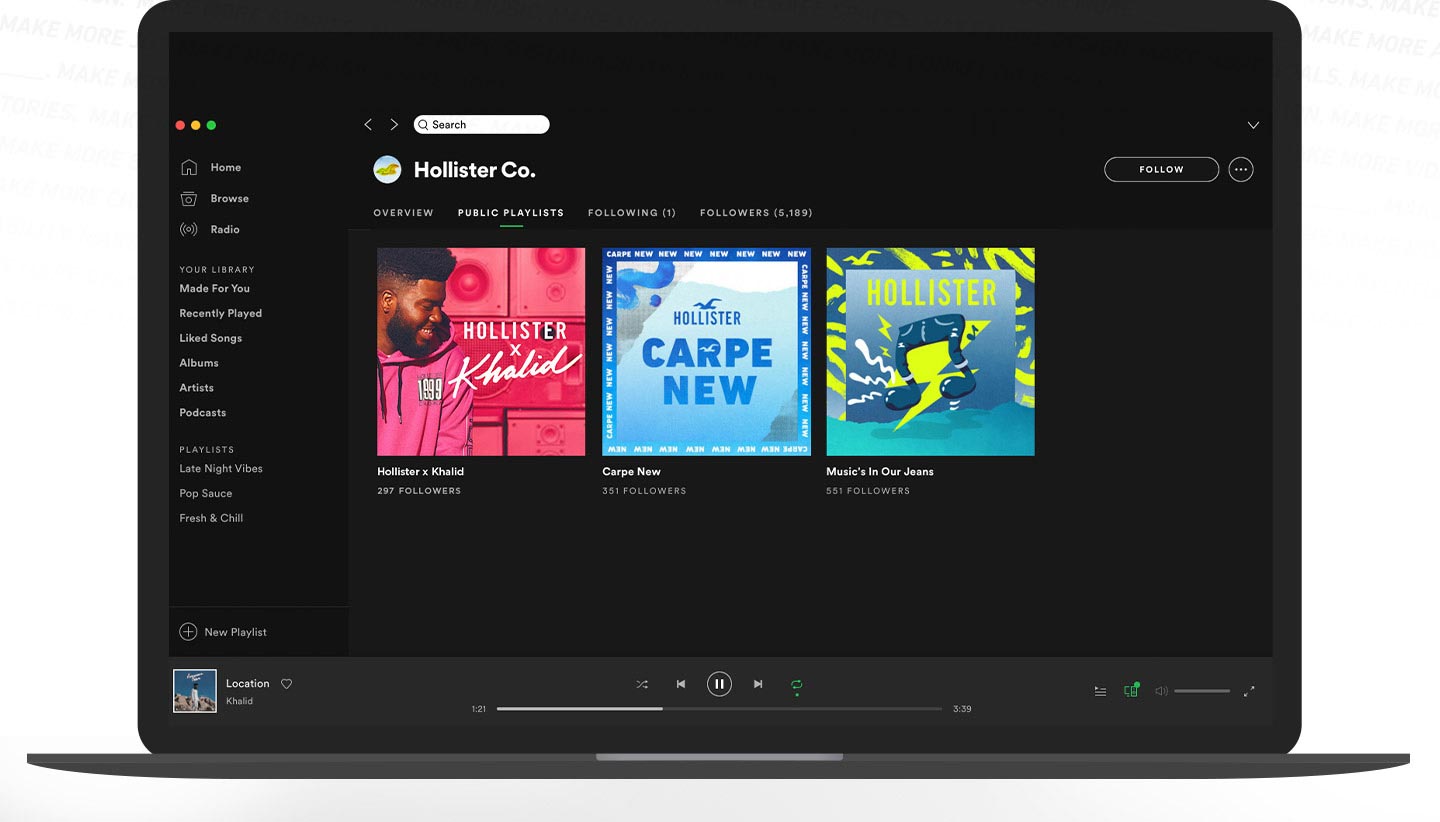Open Liked Songs

211,339
